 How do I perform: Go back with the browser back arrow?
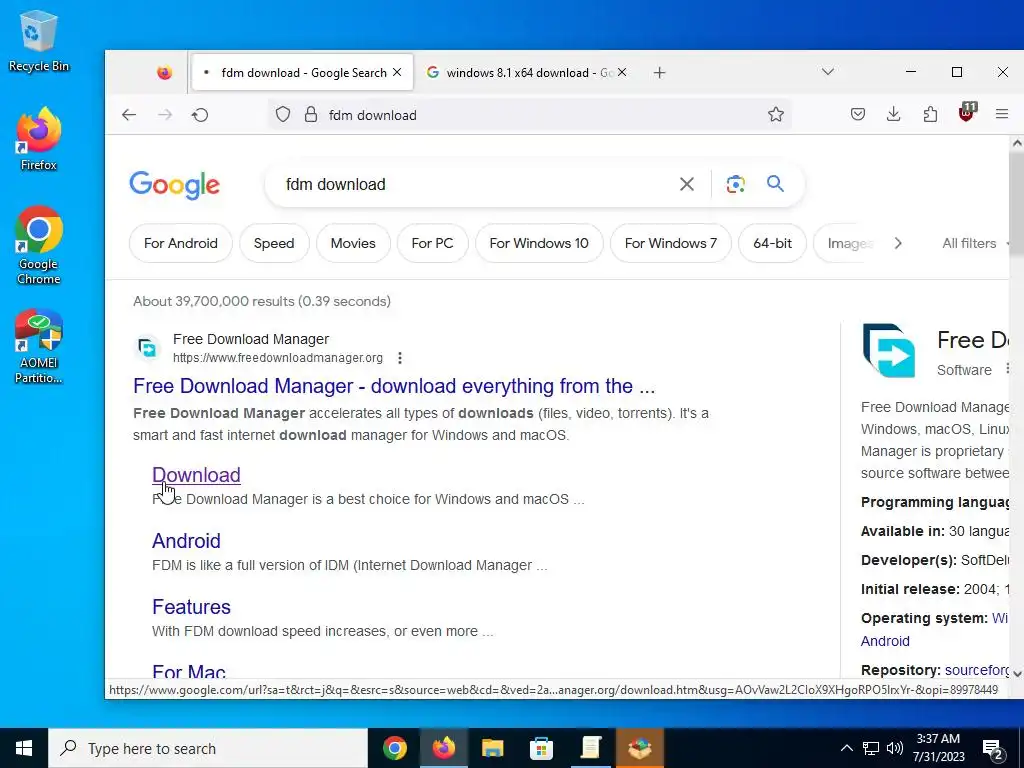[x=129, y=115]
